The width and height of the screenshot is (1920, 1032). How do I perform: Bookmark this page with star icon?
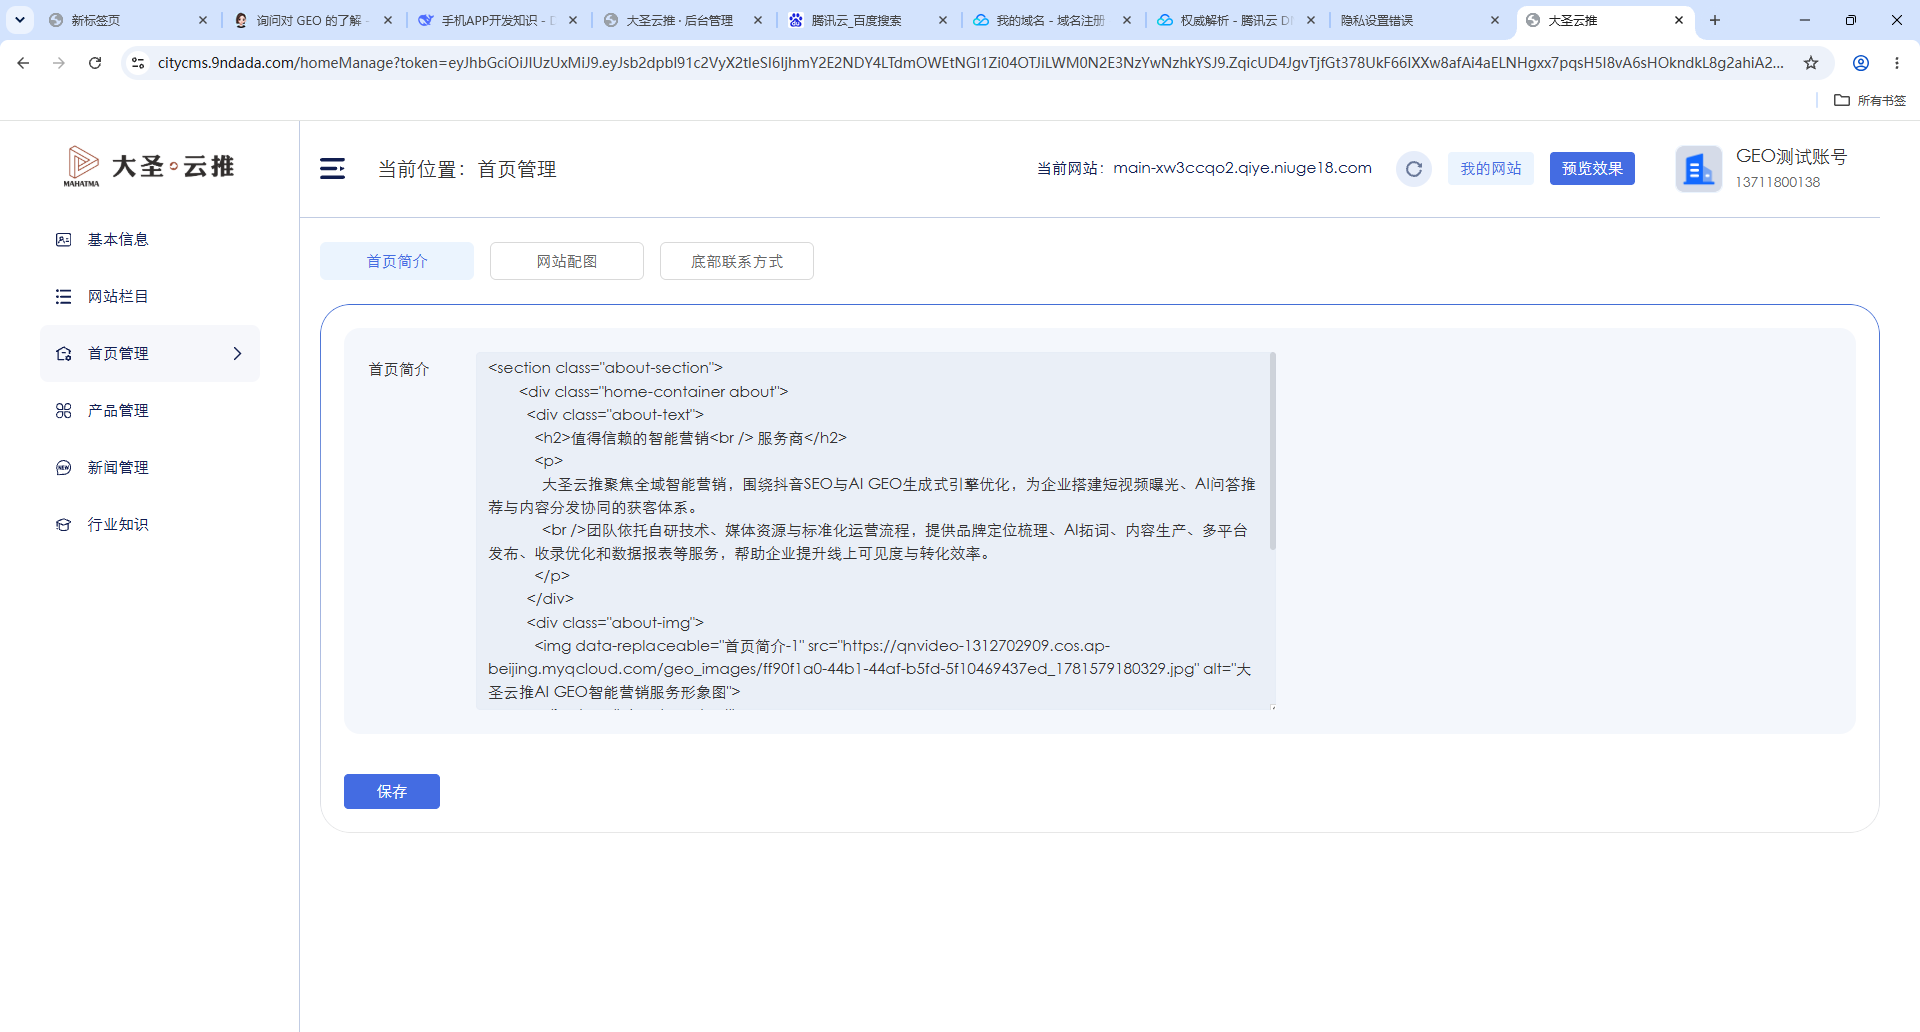pos(1811,63)
